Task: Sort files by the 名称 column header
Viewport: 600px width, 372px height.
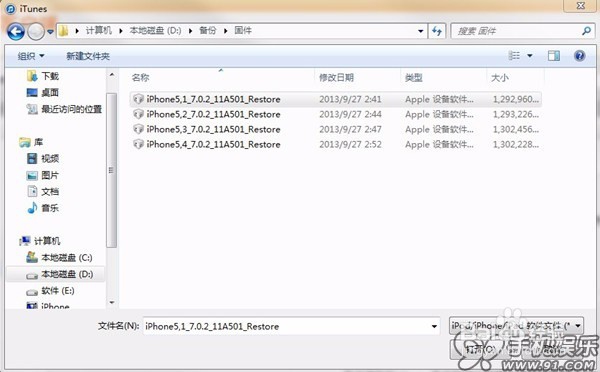Action: pos(140,78)
